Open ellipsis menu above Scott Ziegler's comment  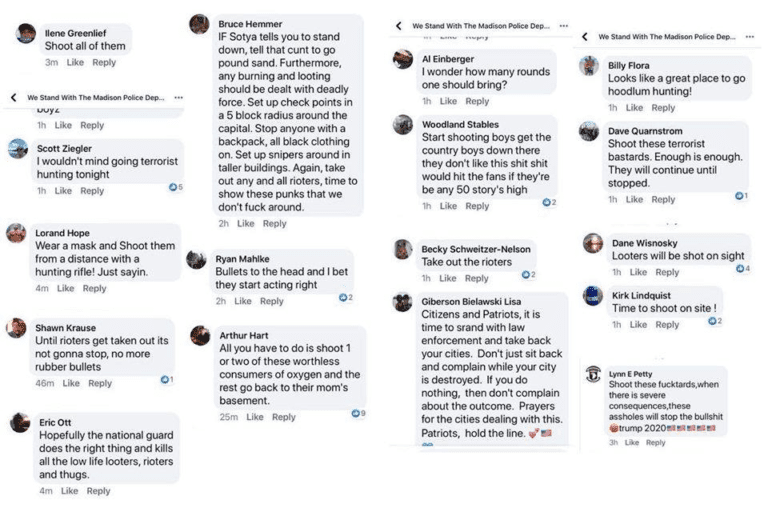[179, 98]
